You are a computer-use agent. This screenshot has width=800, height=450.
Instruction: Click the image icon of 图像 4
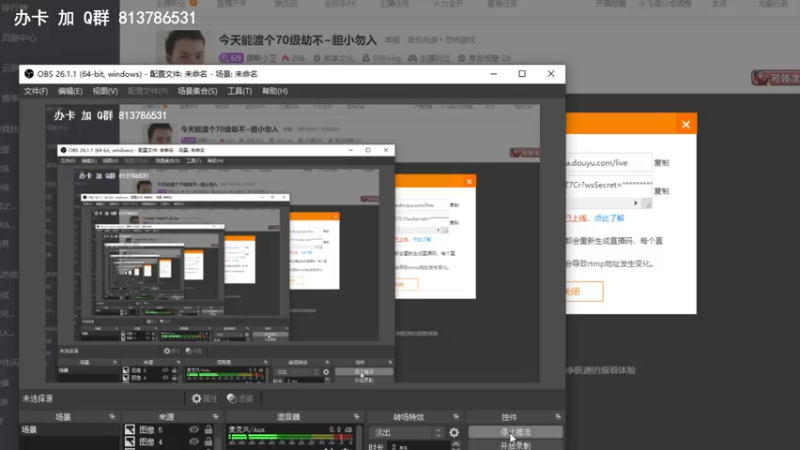(x=130, y=442)
